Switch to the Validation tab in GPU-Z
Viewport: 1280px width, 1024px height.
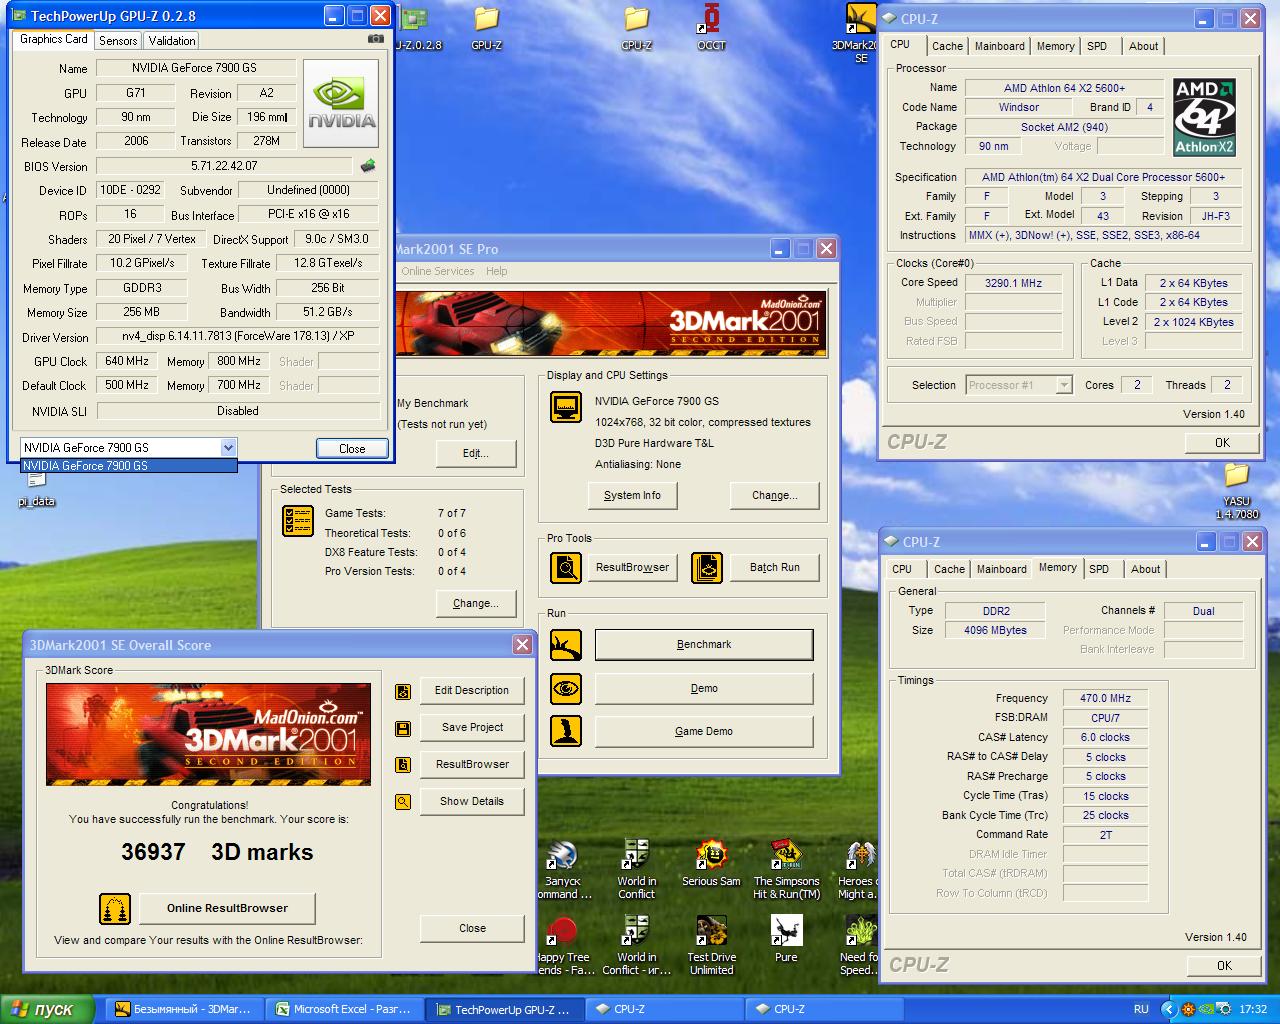172,41
